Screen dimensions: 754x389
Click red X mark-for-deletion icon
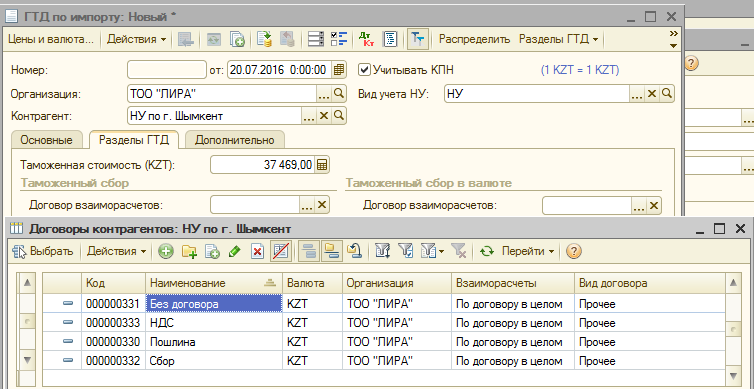tap(258, 251)
